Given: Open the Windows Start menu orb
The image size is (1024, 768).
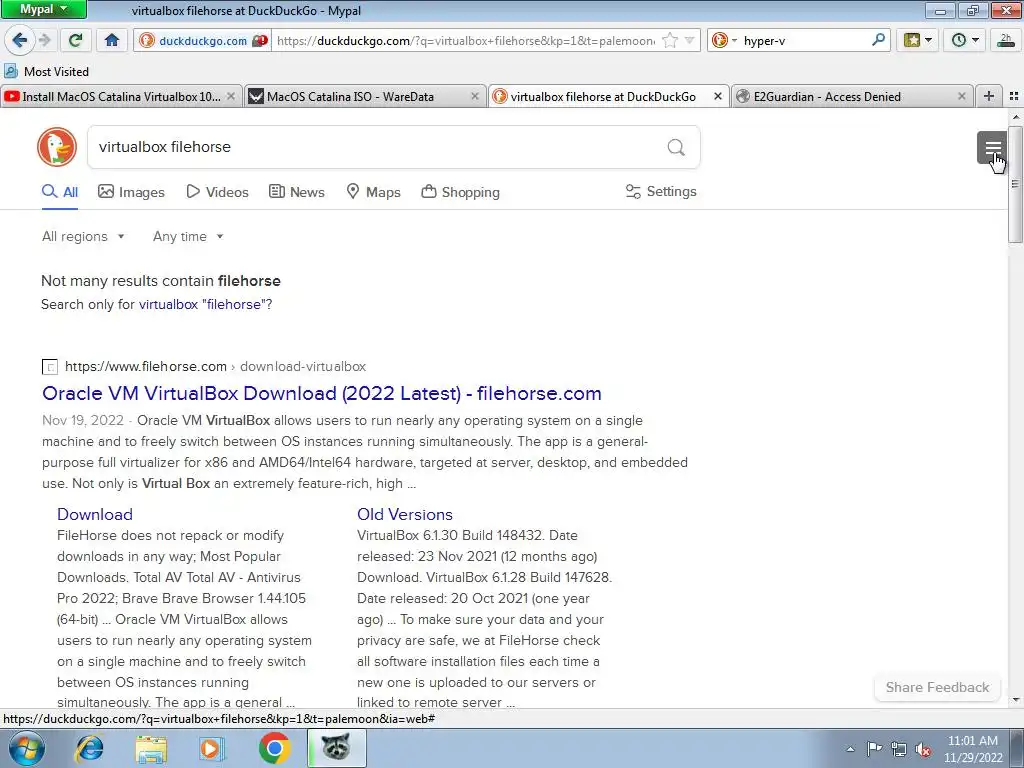Looking at the screenshot, I should tap(26, 748).
